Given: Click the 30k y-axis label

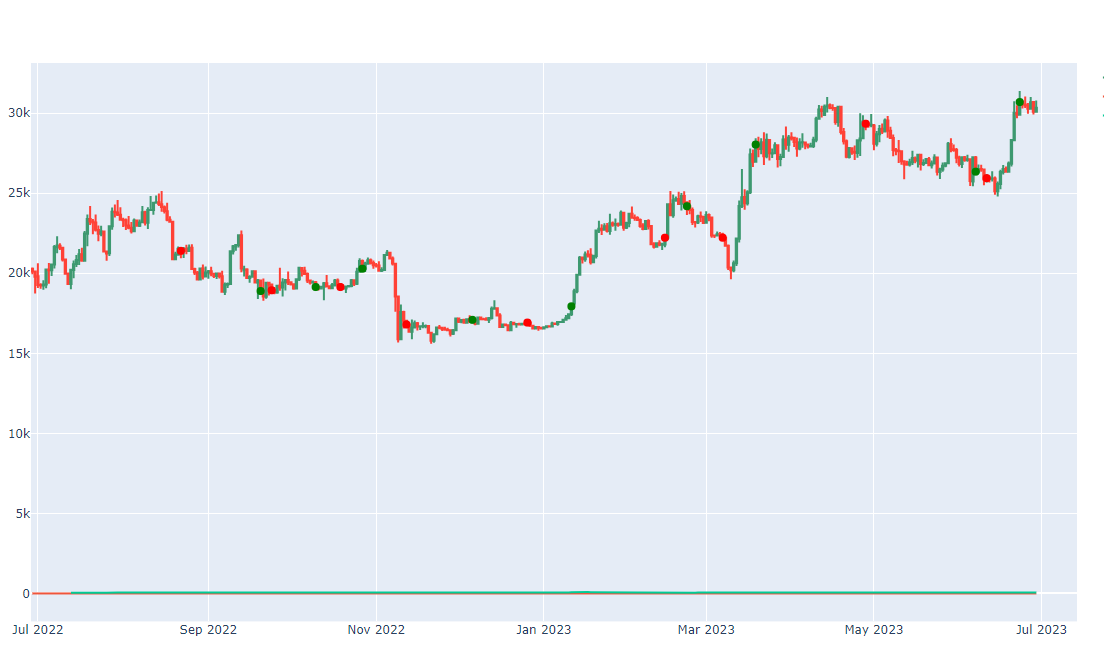Looking at the screenshot, I should [x=19, y=113].
